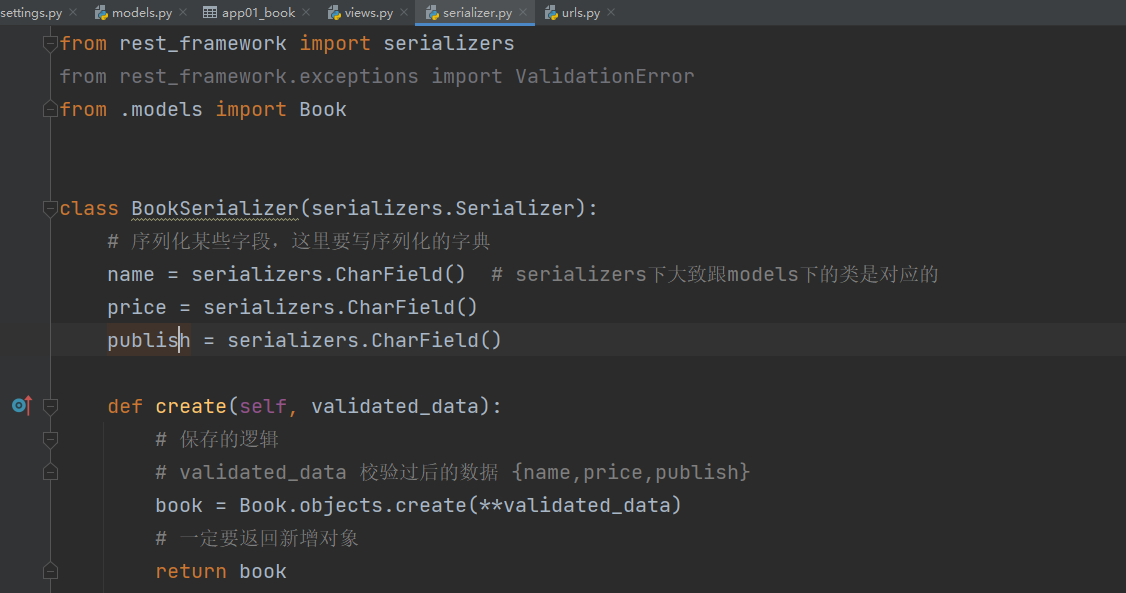The width and height of the screenshot is (1126, 593).
Task: Open the views.py tab
Action: coord(368,13)
